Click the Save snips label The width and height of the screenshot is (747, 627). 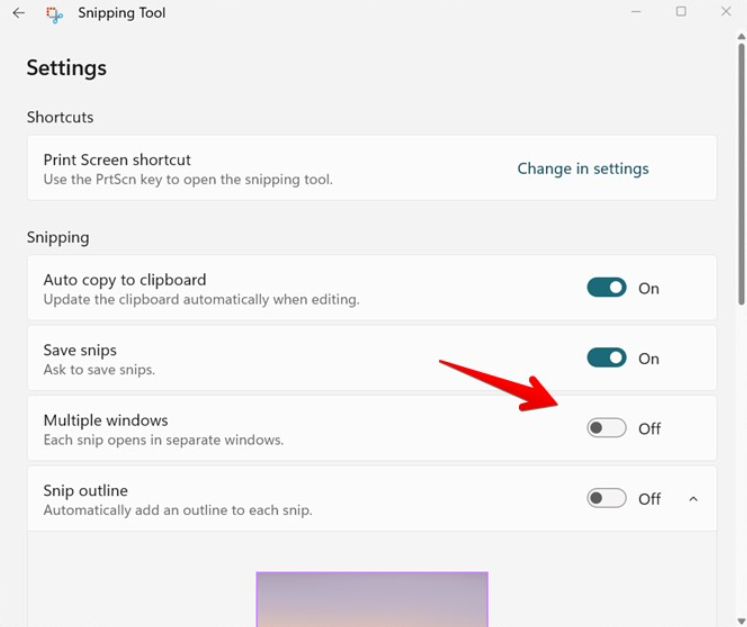(80, 350)
